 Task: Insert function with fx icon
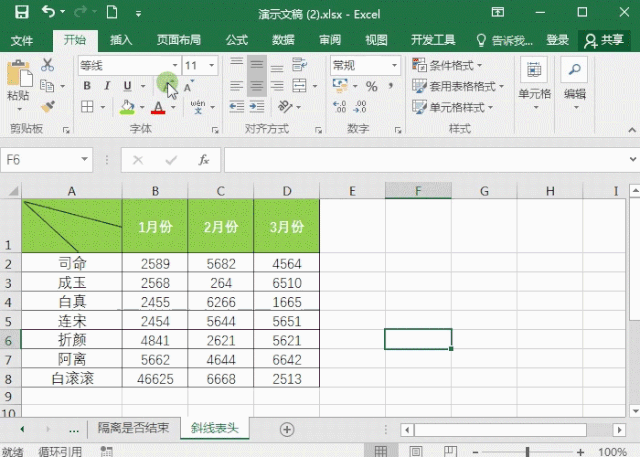click(x=204, y=160)
